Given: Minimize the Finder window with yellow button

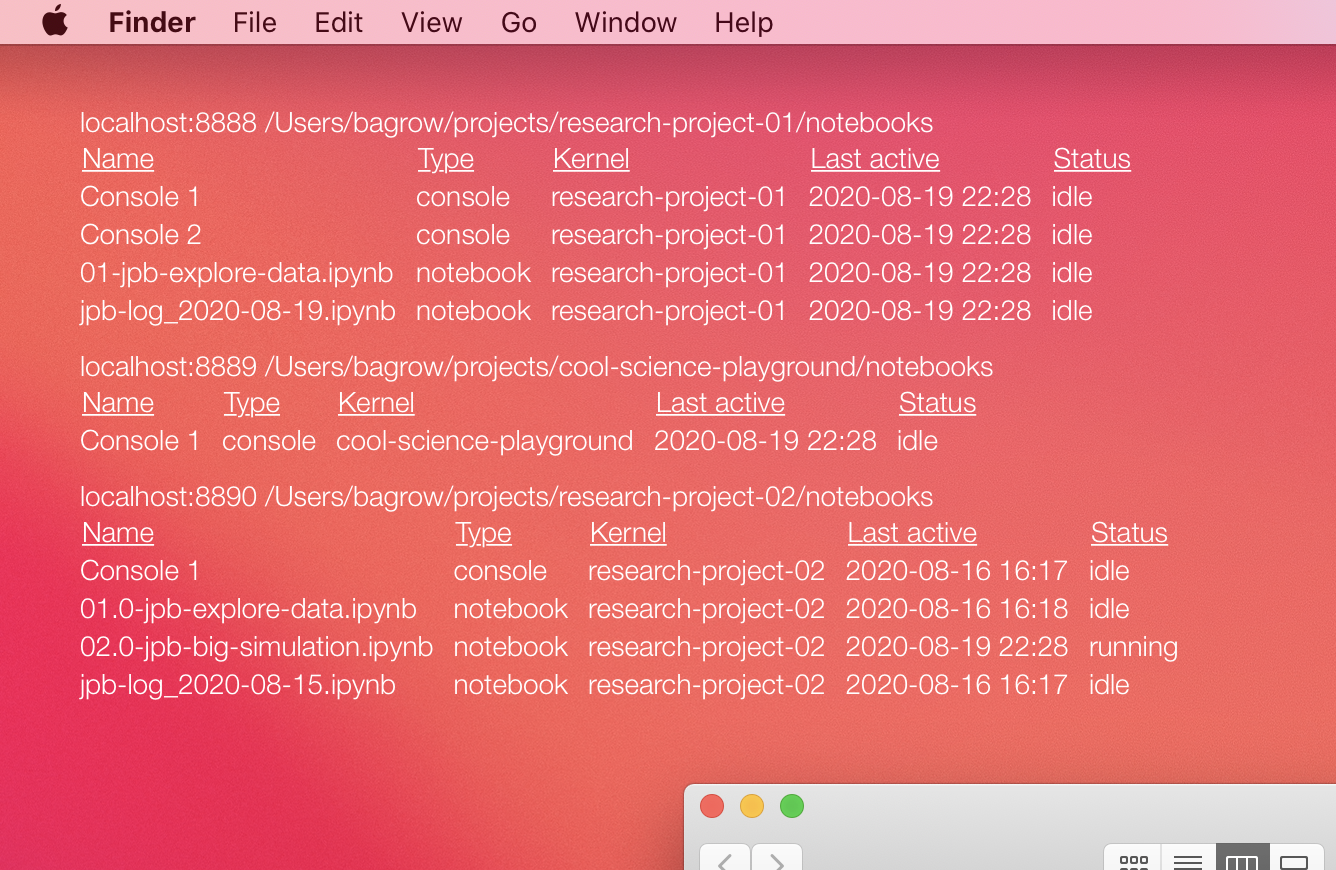Looking at the screenshot, I should pyautogui.click(x=752, y=806).
